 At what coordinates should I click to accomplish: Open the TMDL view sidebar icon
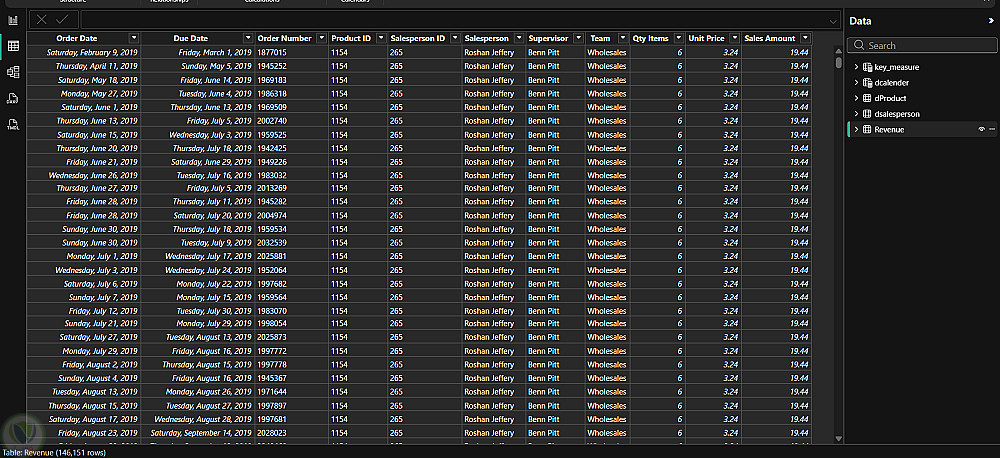tap(13, 124)
